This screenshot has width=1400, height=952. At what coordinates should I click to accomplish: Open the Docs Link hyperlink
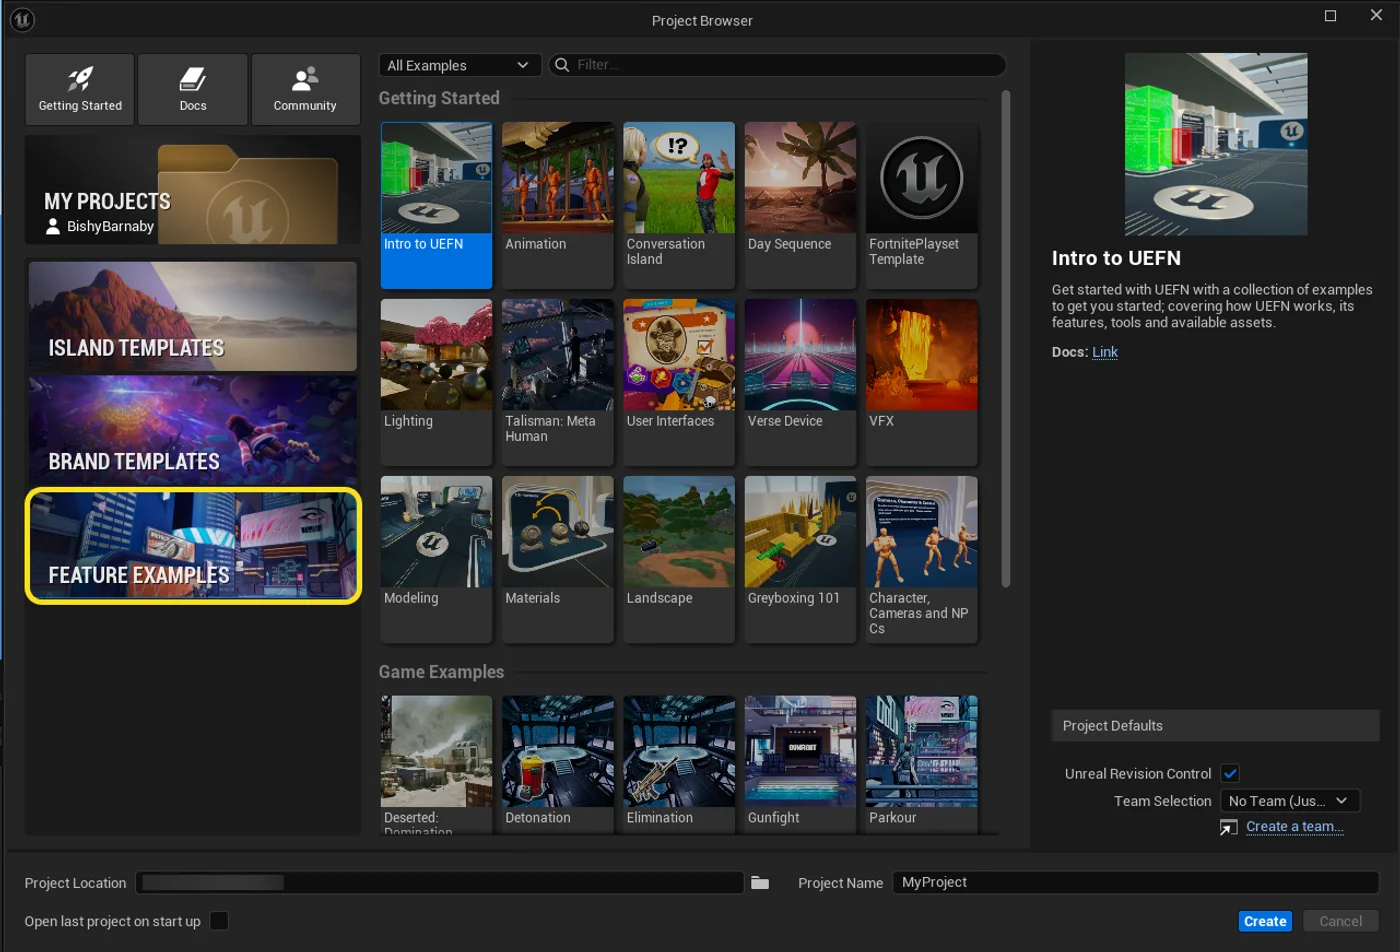pos(1105,352)
